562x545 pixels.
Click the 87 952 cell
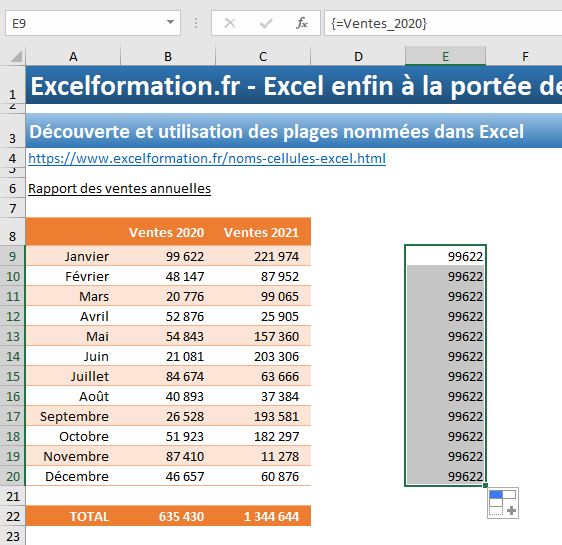(263, 276)
